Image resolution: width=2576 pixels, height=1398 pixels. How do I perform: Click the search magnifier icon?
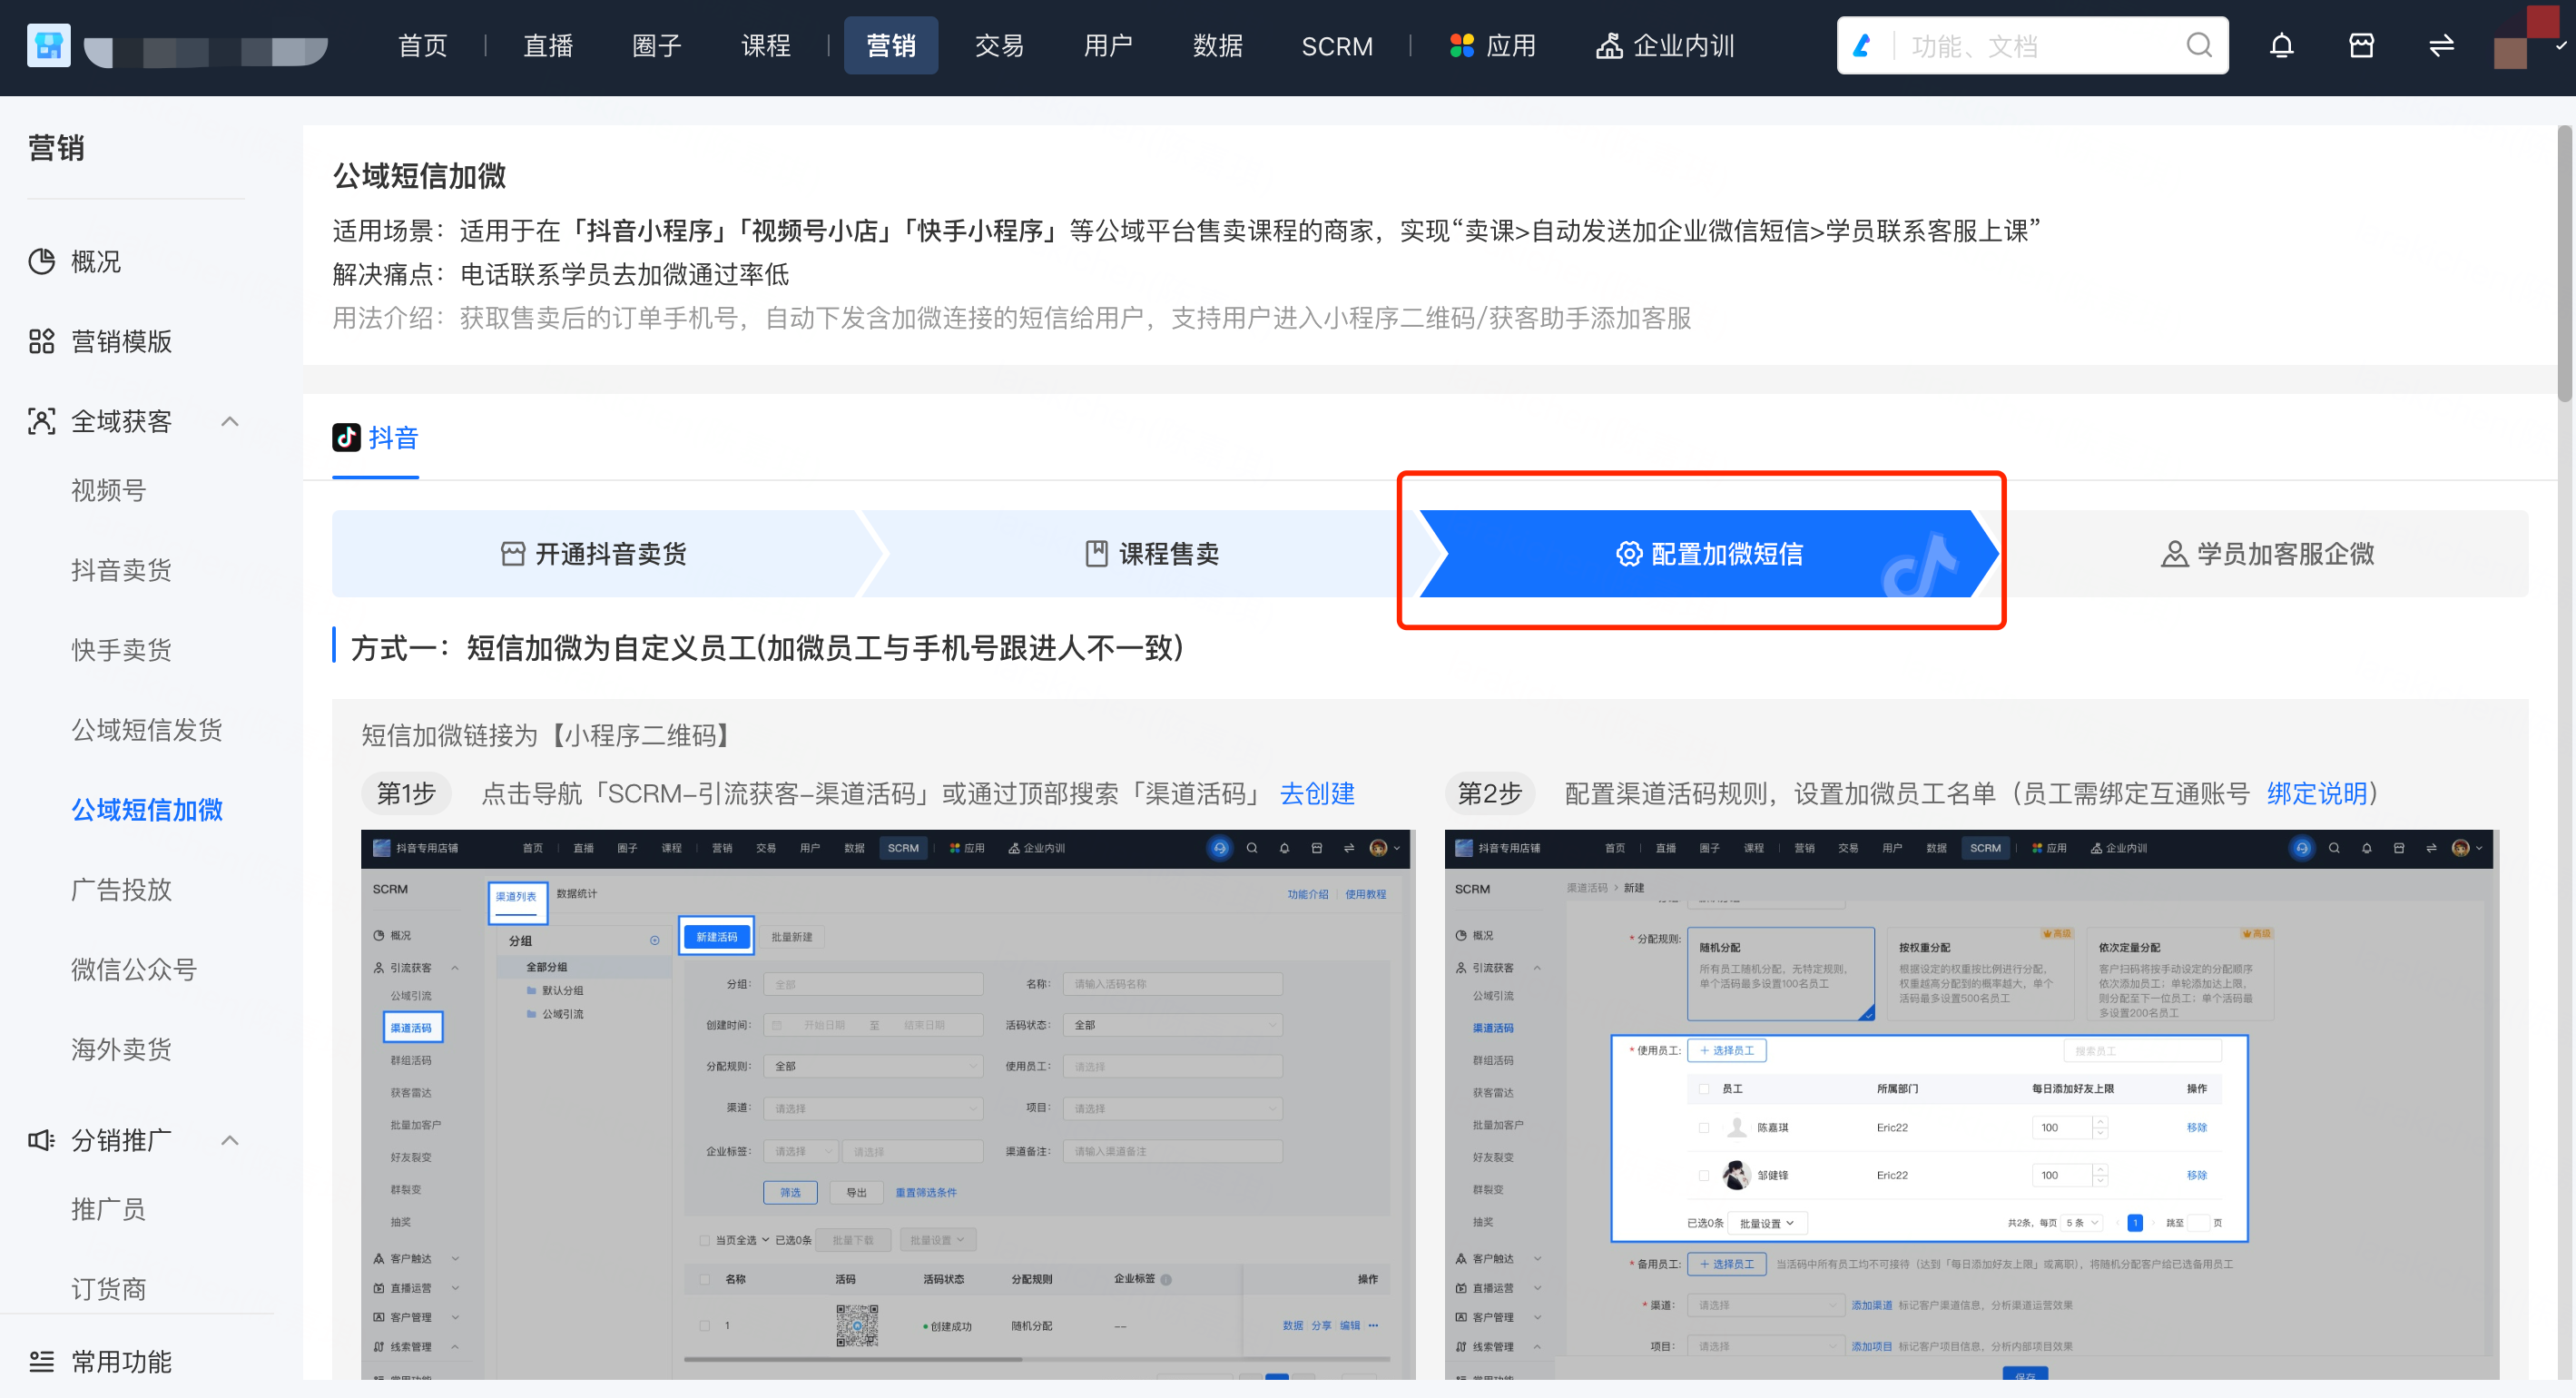click(x=2199, y=45)
